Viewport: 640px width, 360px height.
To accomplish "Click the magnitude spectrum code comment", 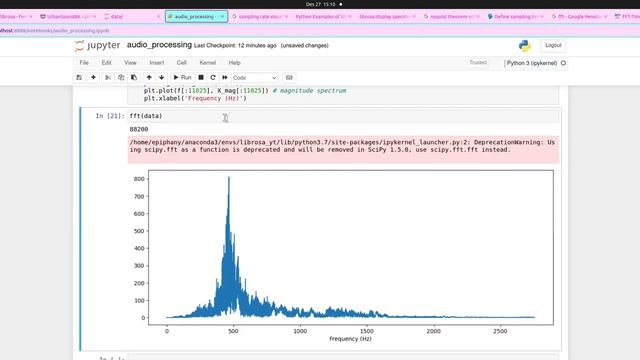I will [309, 91].
